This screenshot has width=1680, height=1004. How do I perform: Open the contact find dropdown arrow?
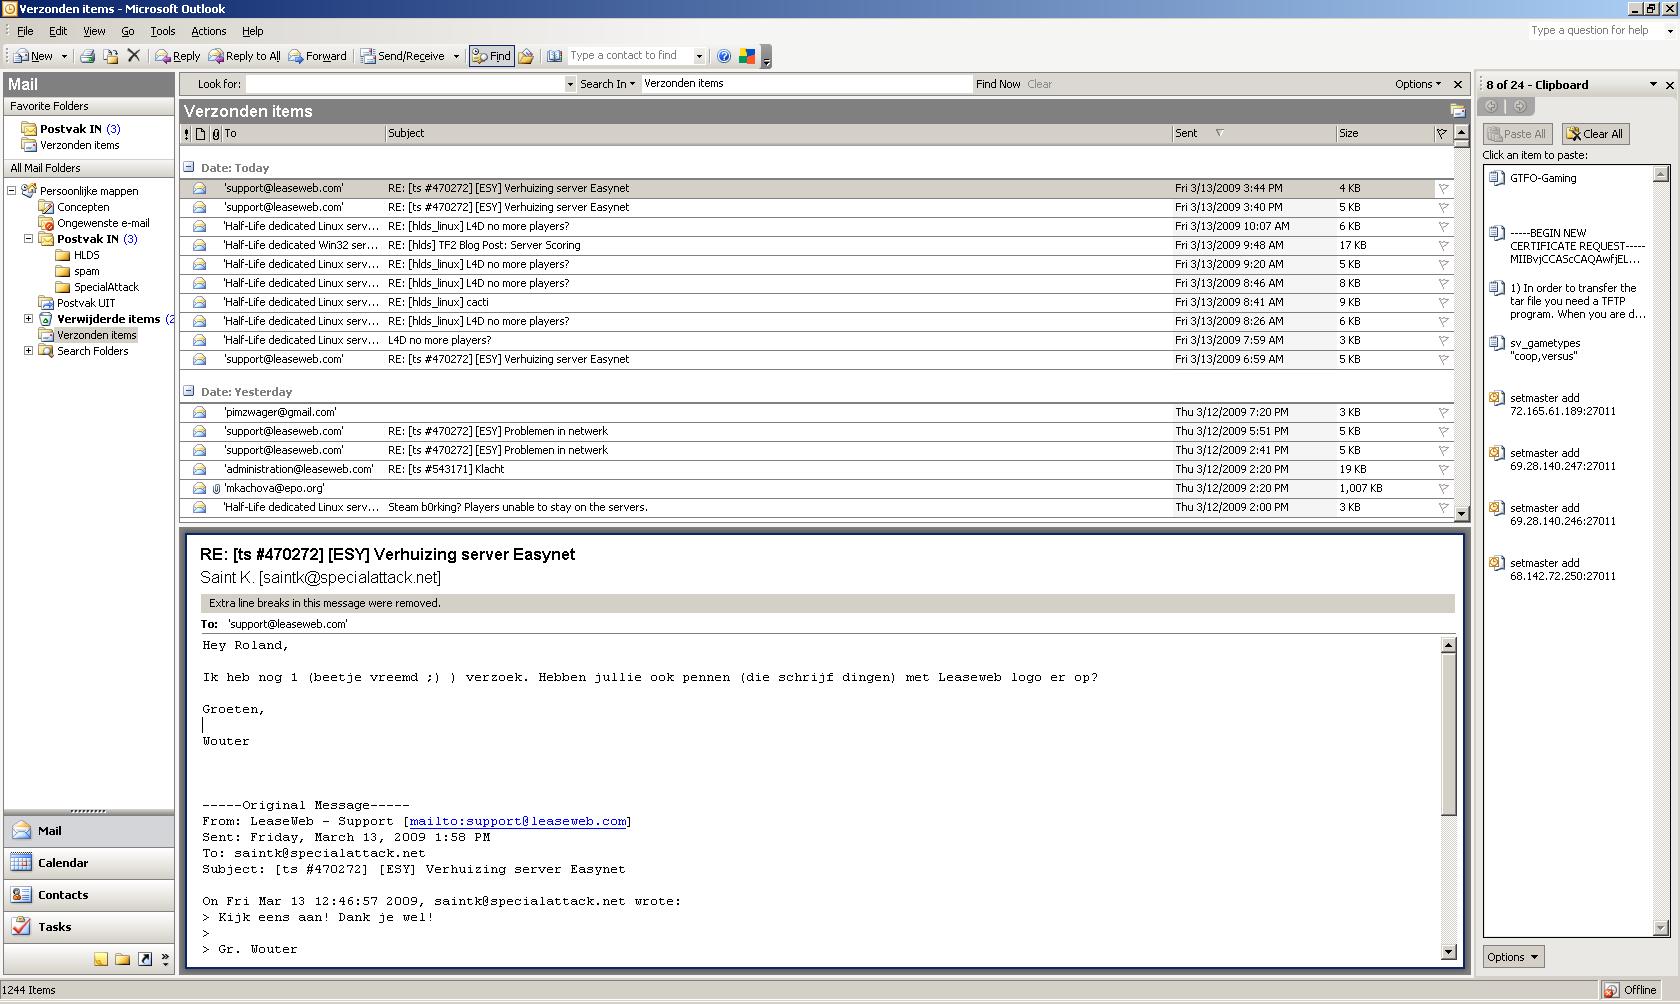[x=699, y=56]
